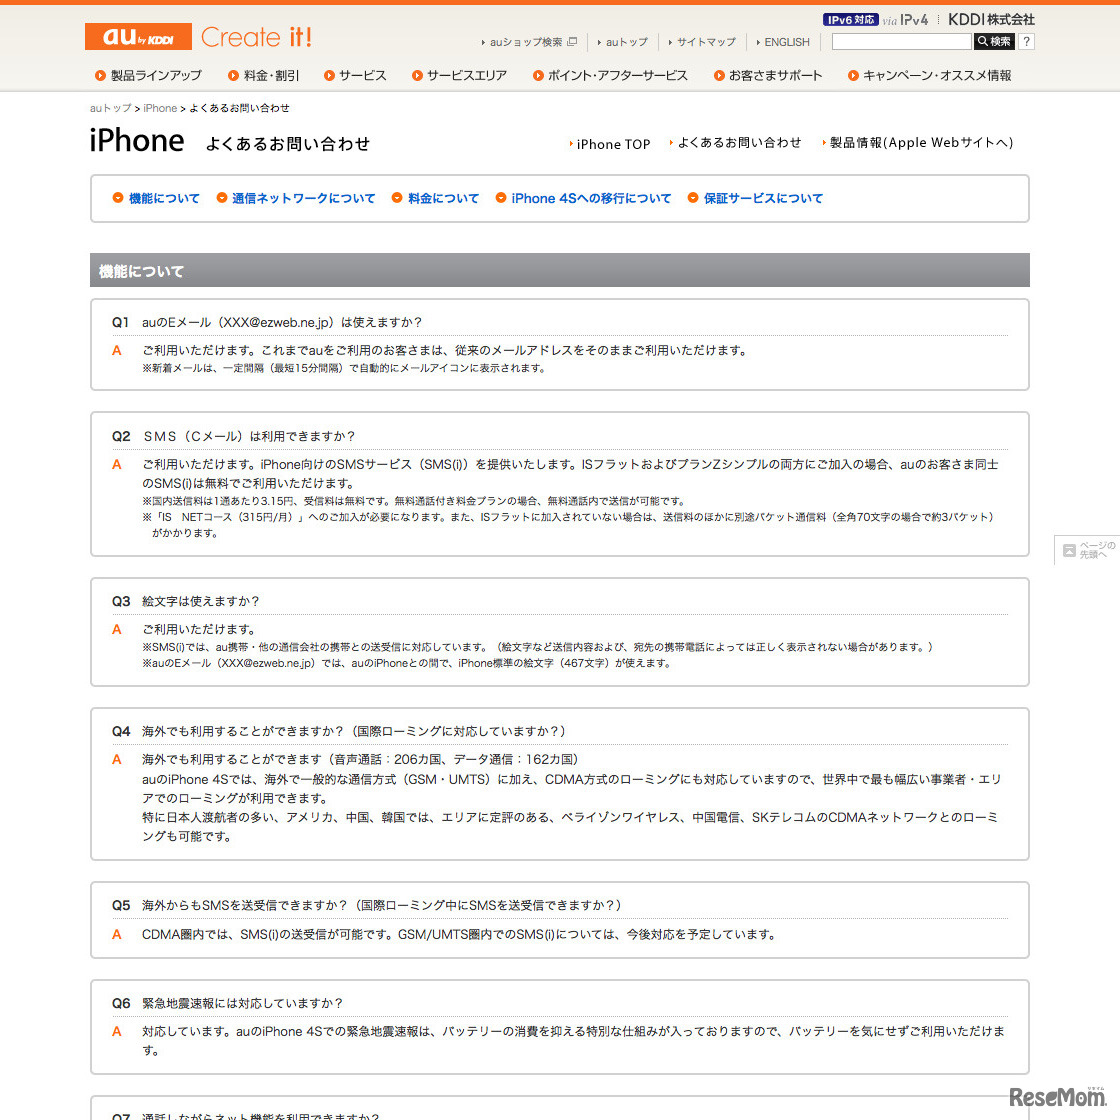Click the au by KDDI logo
The width and height of the screenshot is (1120, 1120).
pos(137,36)
